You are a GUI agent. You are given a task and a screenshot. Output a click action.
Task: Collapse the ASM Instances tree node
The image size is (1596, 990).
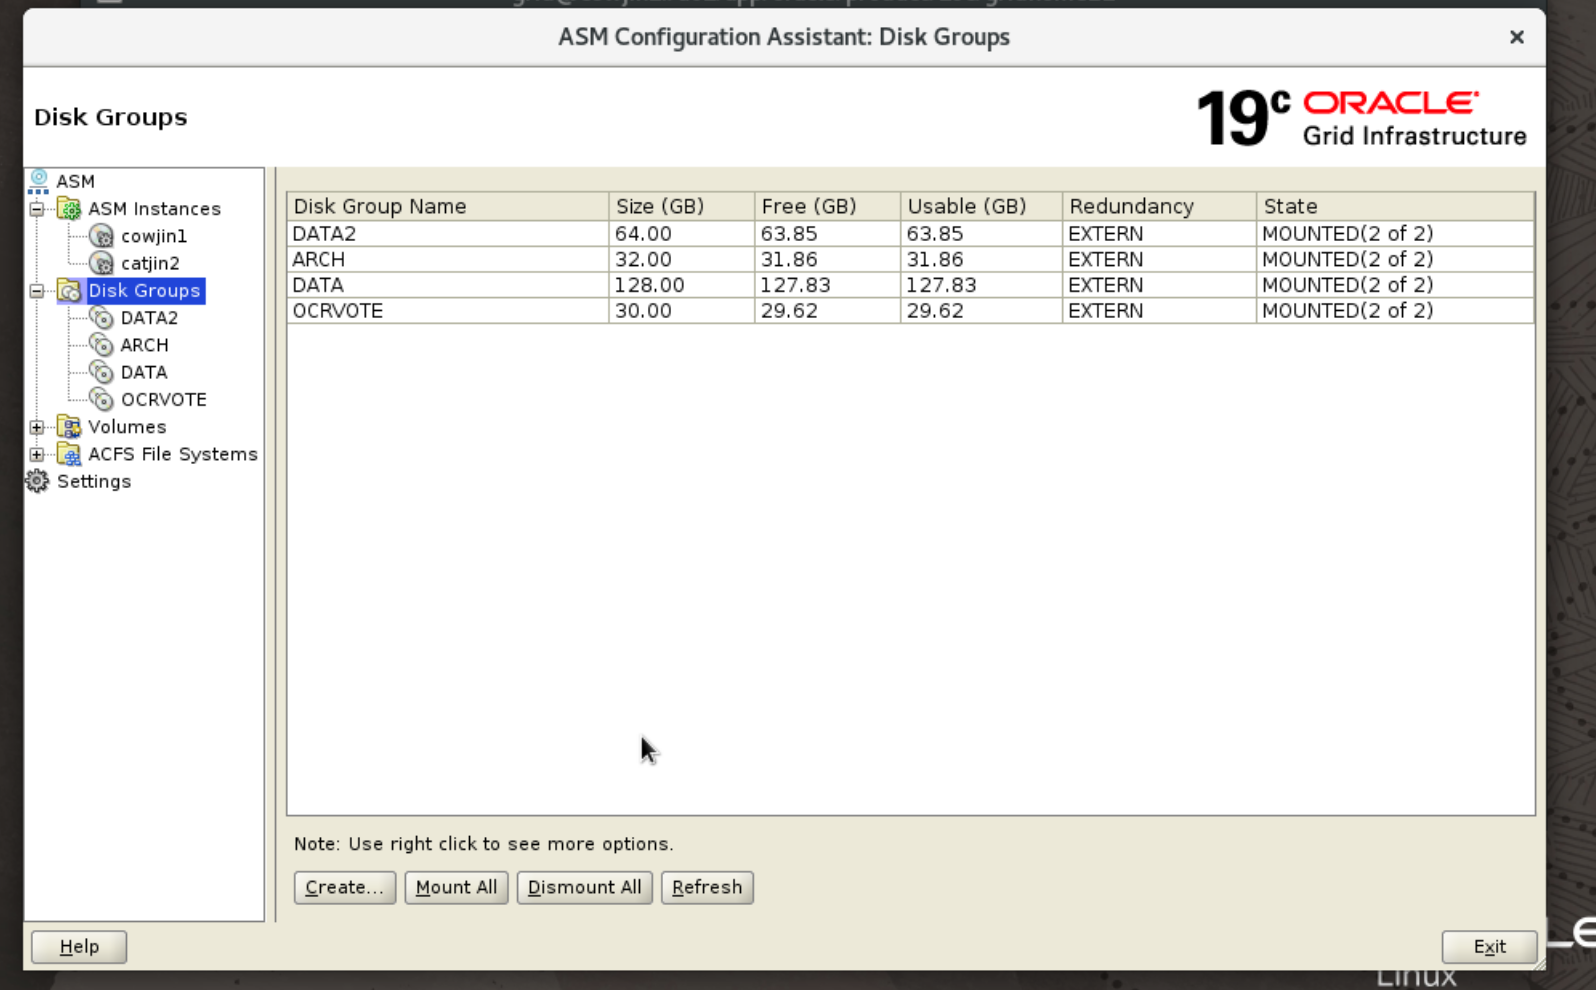(37, 209)
